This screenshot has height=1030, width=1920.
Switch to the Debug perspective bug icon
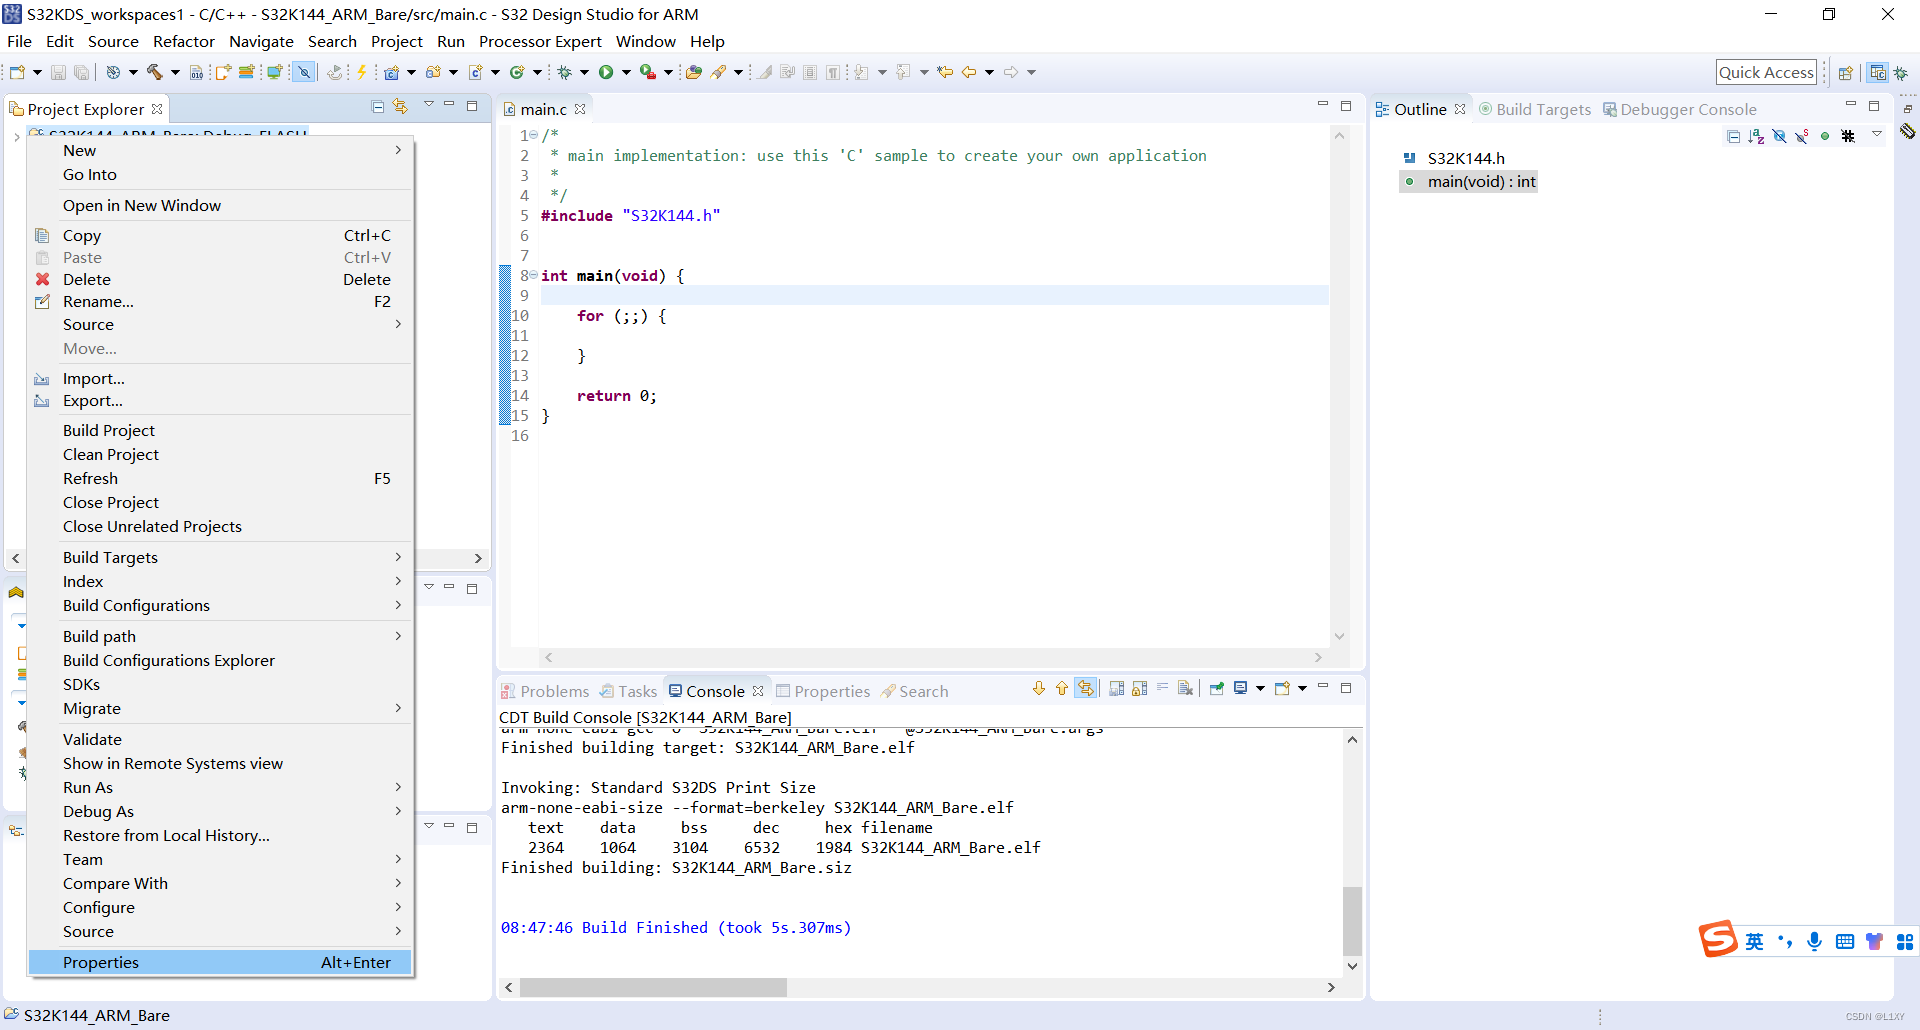1901,72
